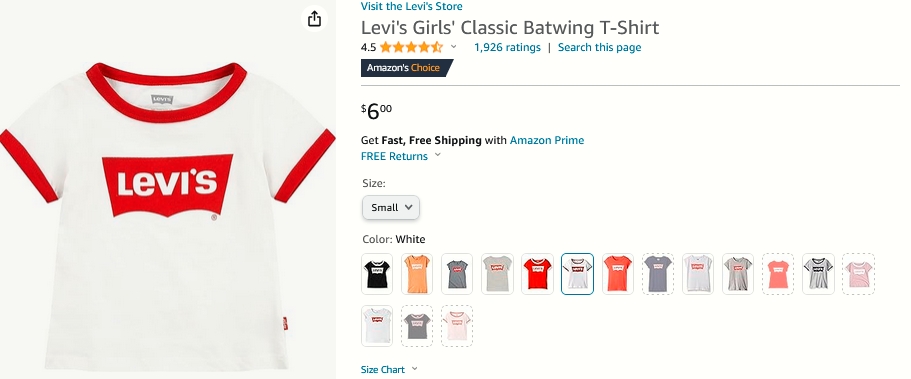The width and height of the screenshot is (911, 379).
Task: Open the 1,926 ratings link
Action: pyautogui.click(x=507, y=48)
